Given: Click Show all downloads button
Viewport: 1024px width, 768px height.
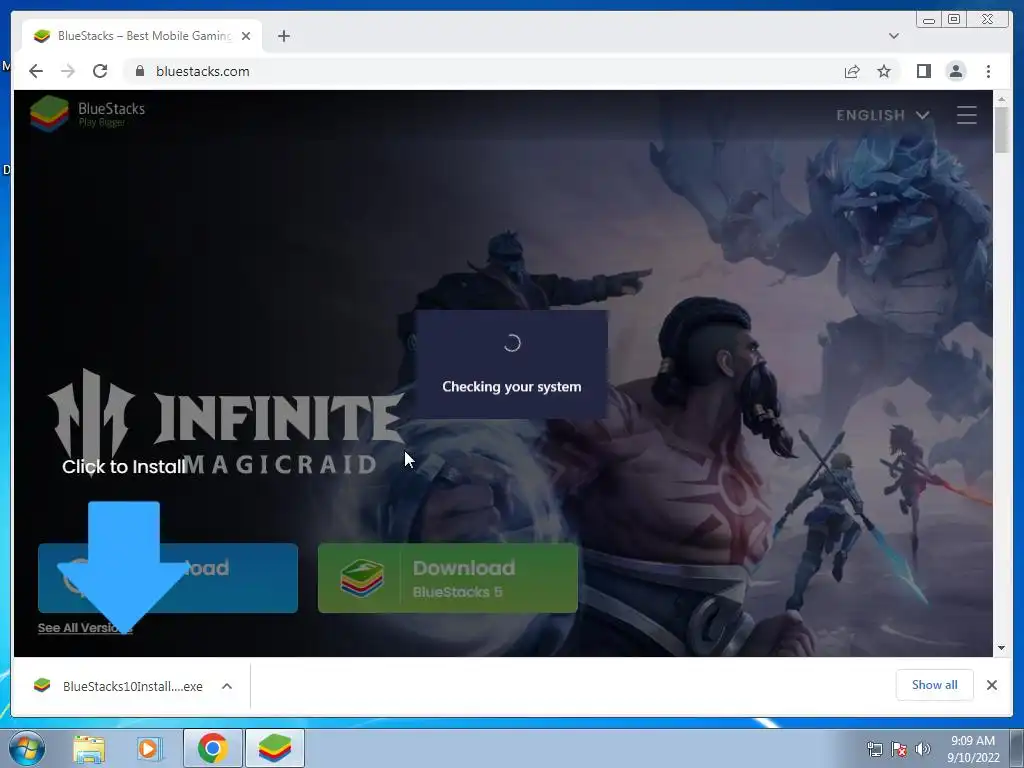Looking at the screenshot, I should 935,684.
